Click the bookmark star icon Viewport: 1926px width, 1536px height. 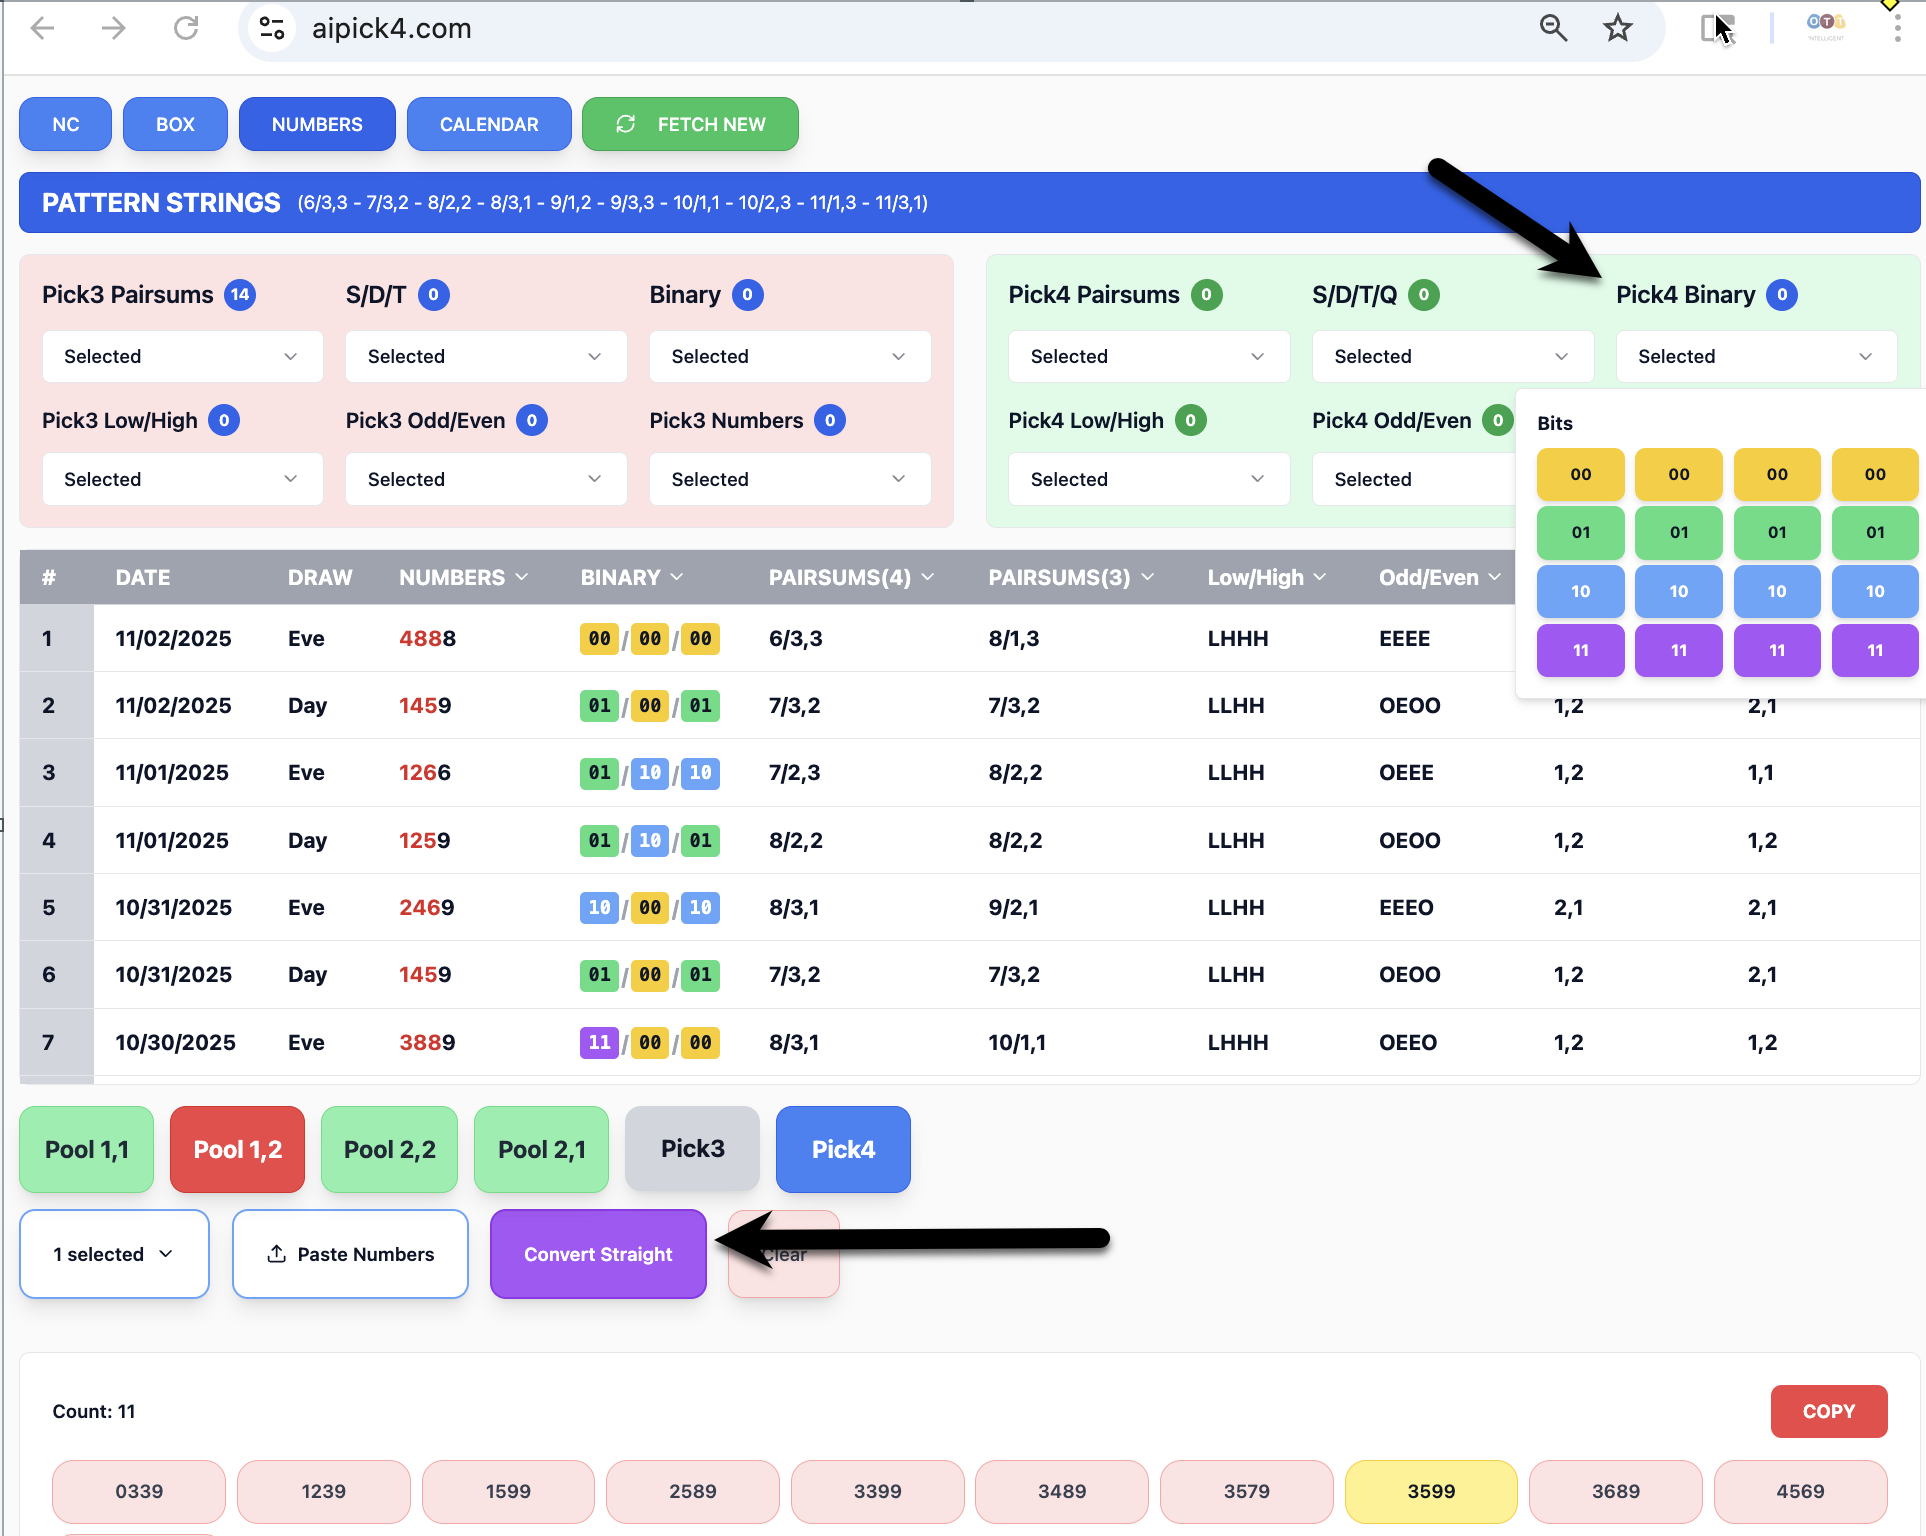[1617, 28]
